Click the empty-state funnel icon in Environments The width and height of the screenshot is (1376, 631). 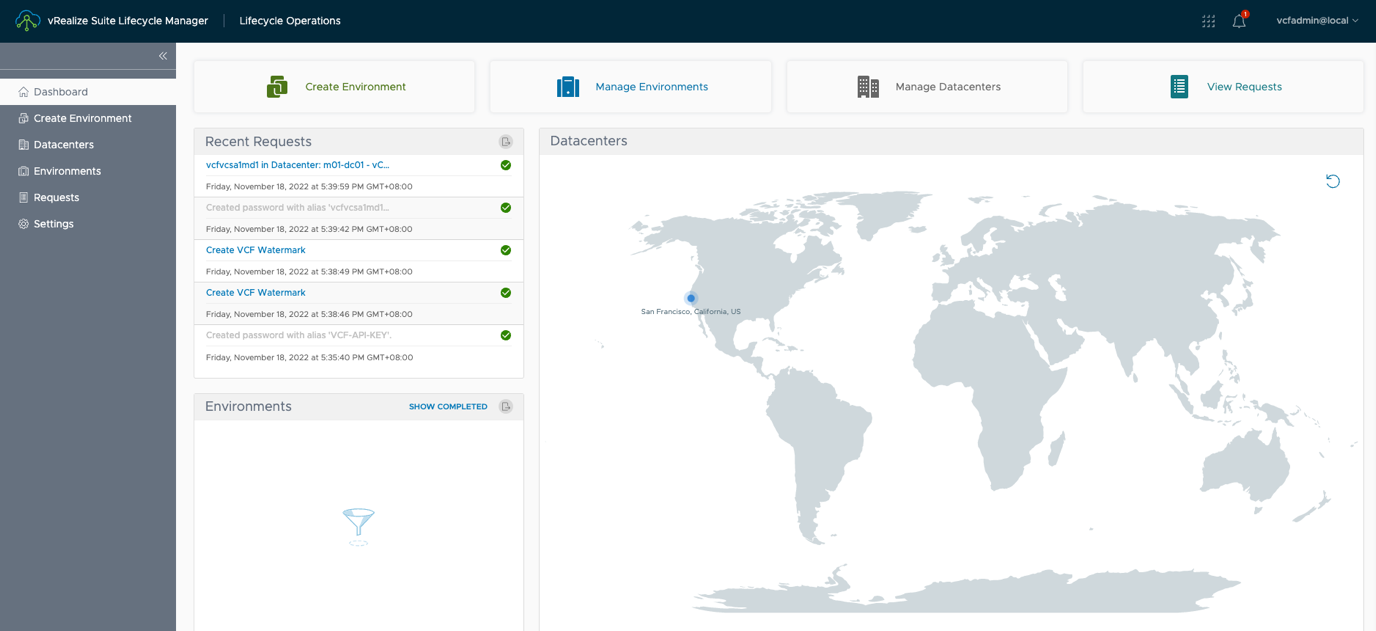pos(358,526)
